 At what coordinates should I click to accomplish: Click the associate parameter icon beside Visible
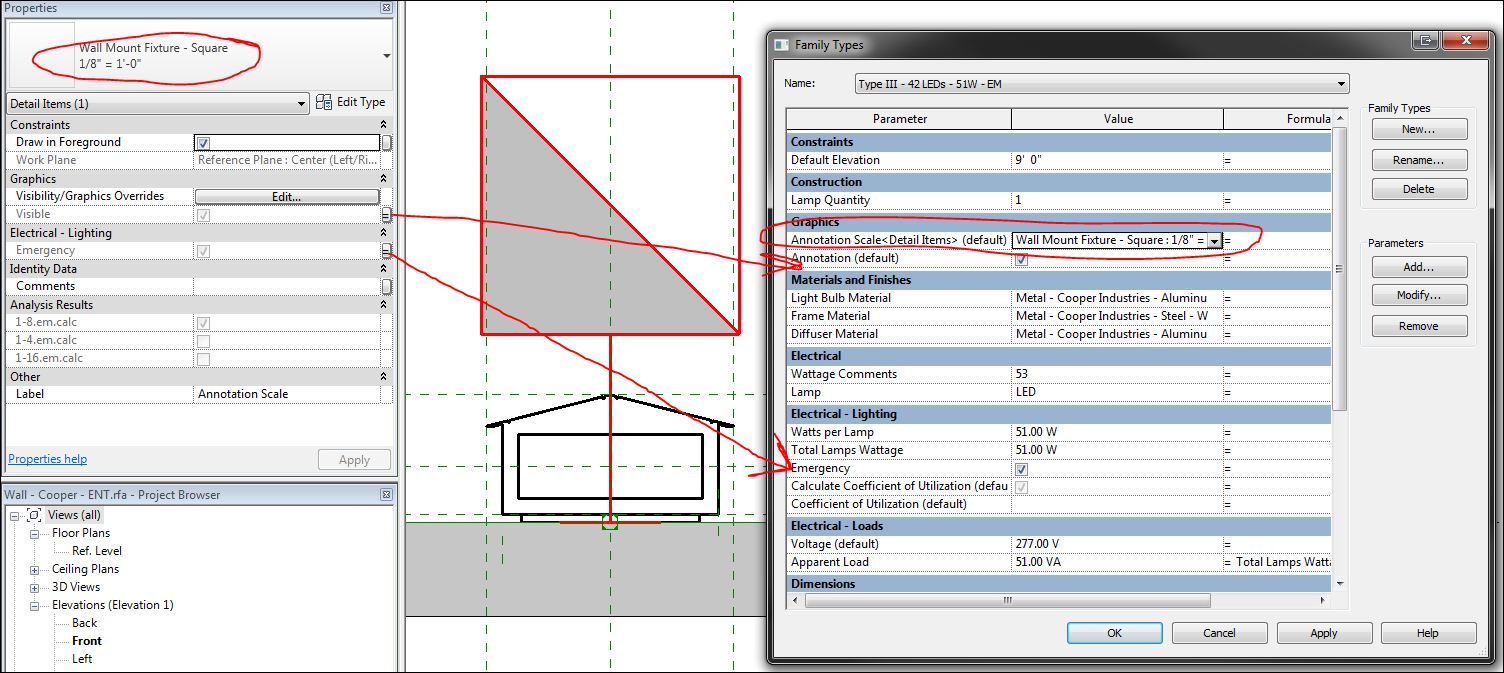[x=385, y=214]
